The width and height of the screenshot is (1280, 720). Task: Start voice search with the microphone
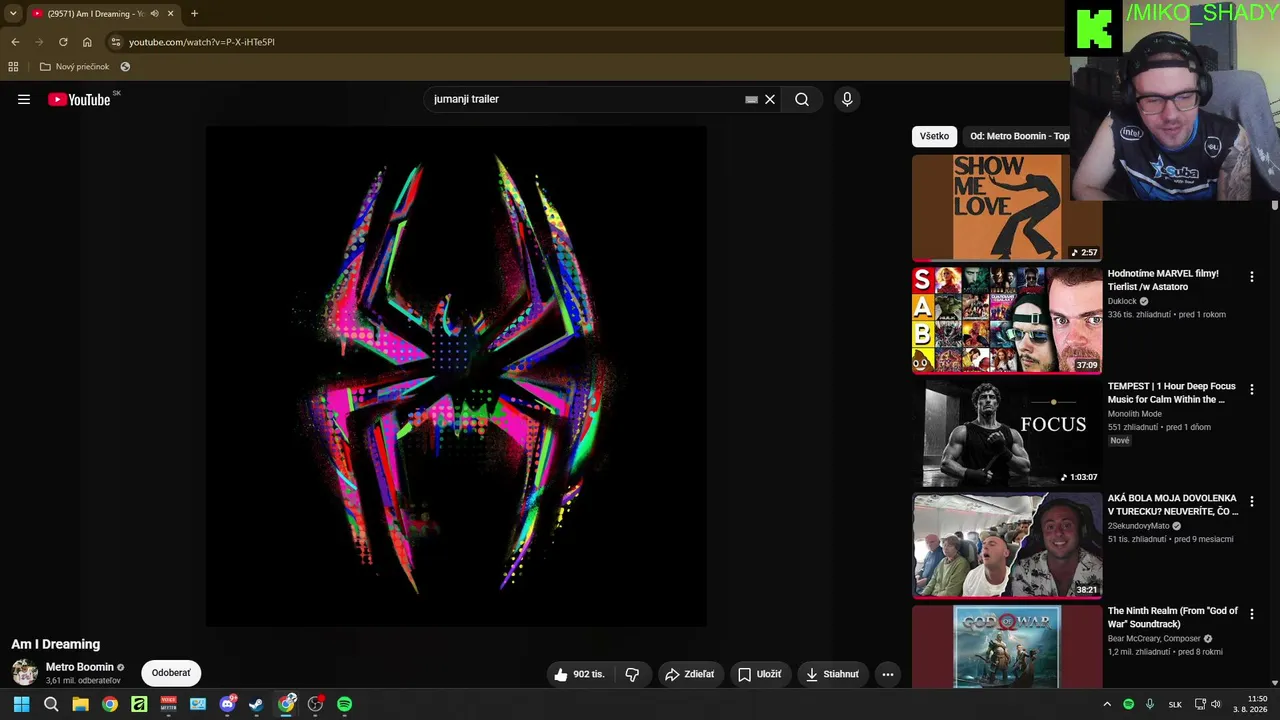coord(847,99)
